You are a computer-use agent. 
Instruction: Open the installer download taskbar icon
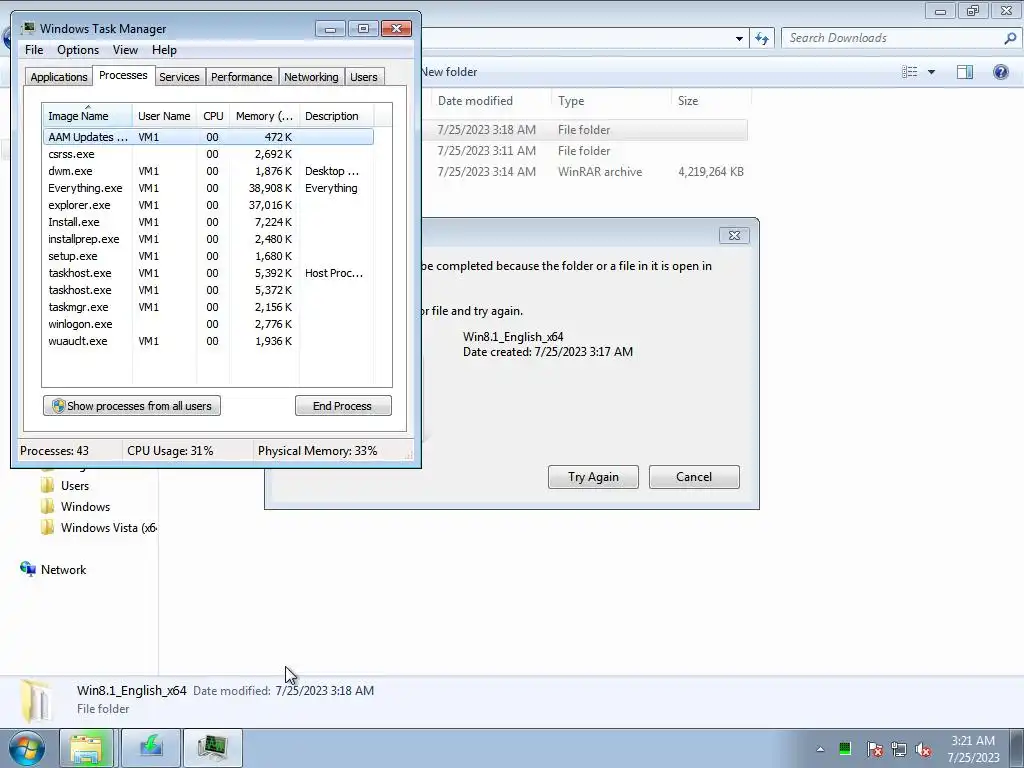click(x=151, y=748)
